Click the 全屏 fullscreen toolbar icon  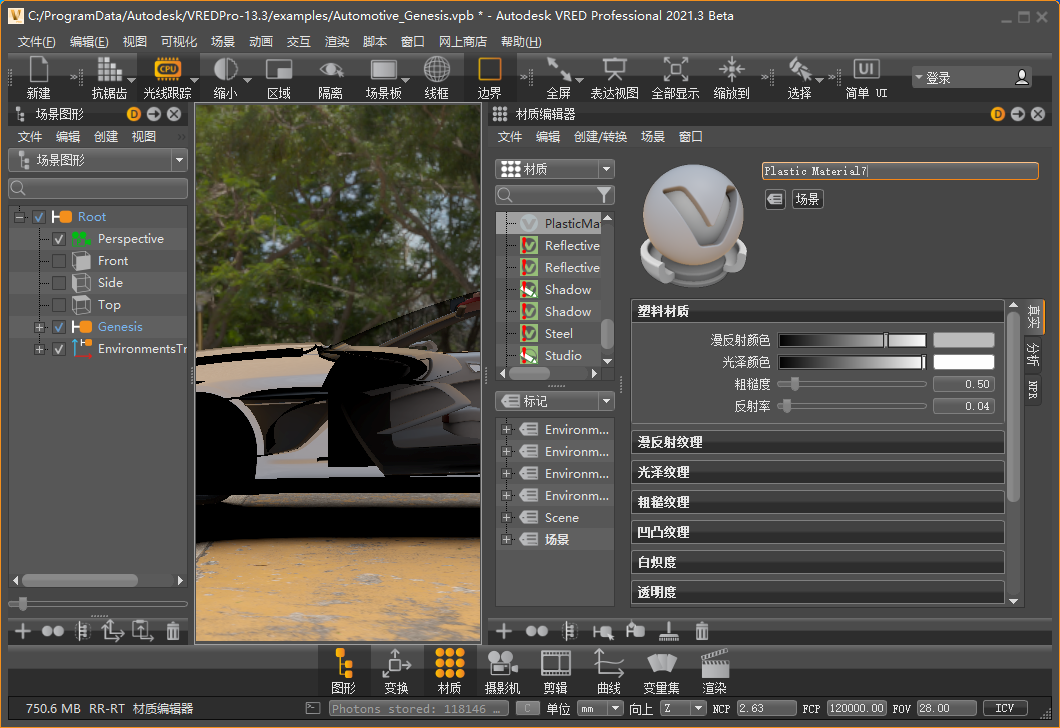(558, 69)
